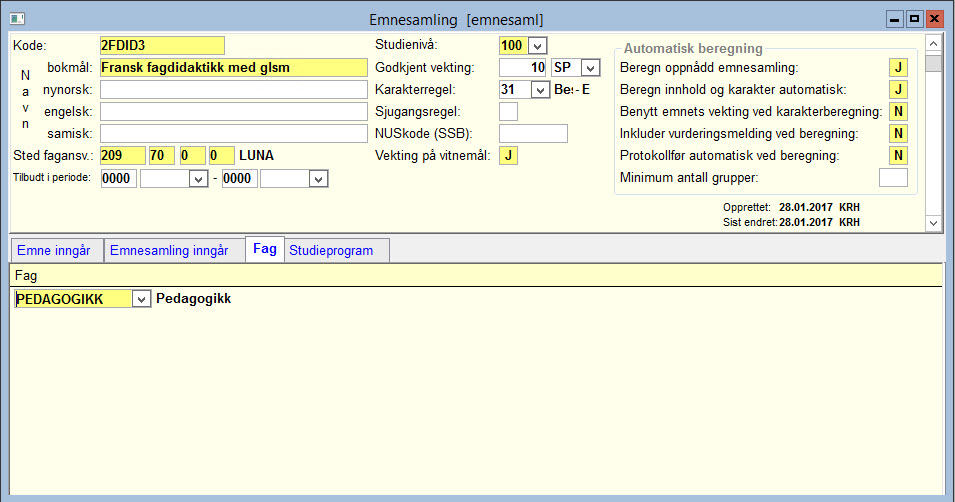Close the Emnesamling window

[934, 19]
